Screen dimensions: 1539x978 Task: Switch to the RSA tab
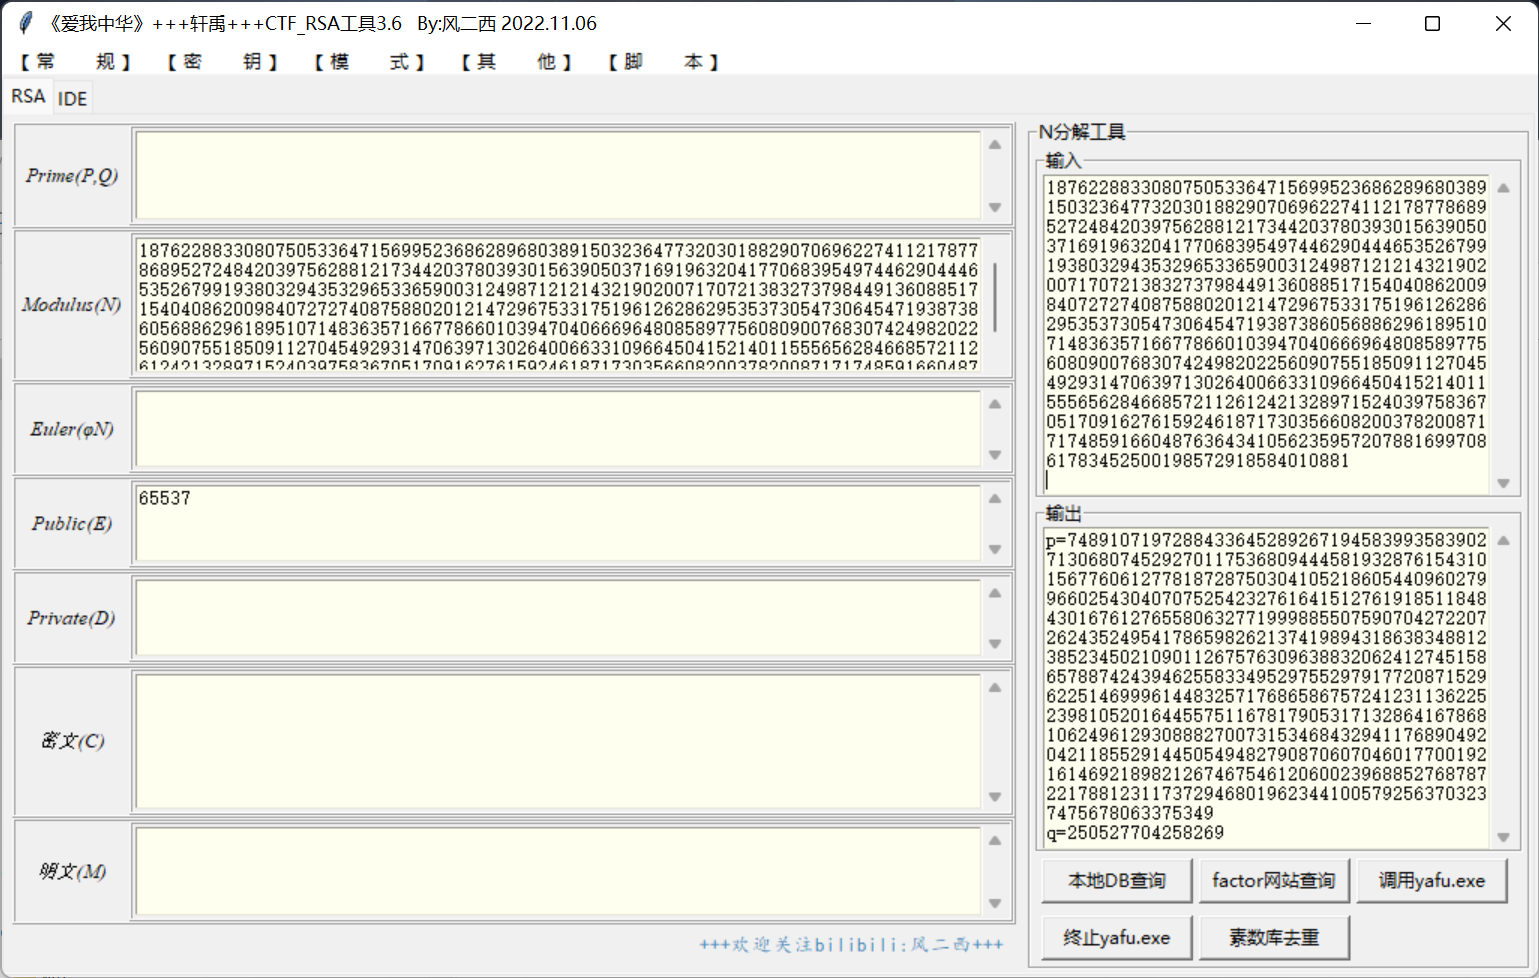(x=28, y=96)
